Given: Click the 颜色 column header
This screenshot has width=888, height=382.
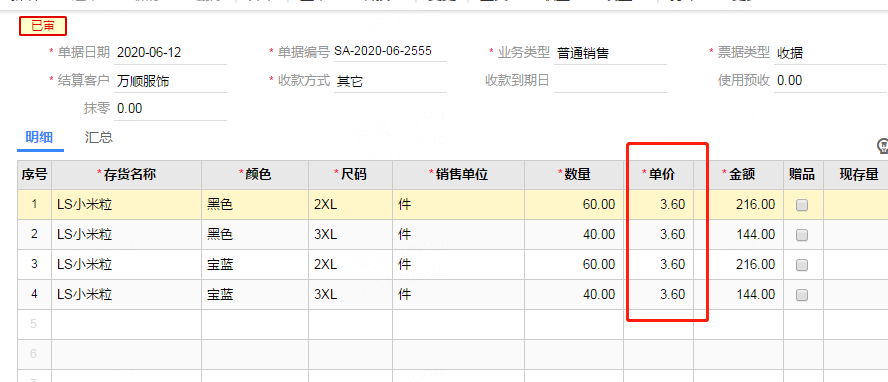Looking at the screenshot, I should point(255,175).
